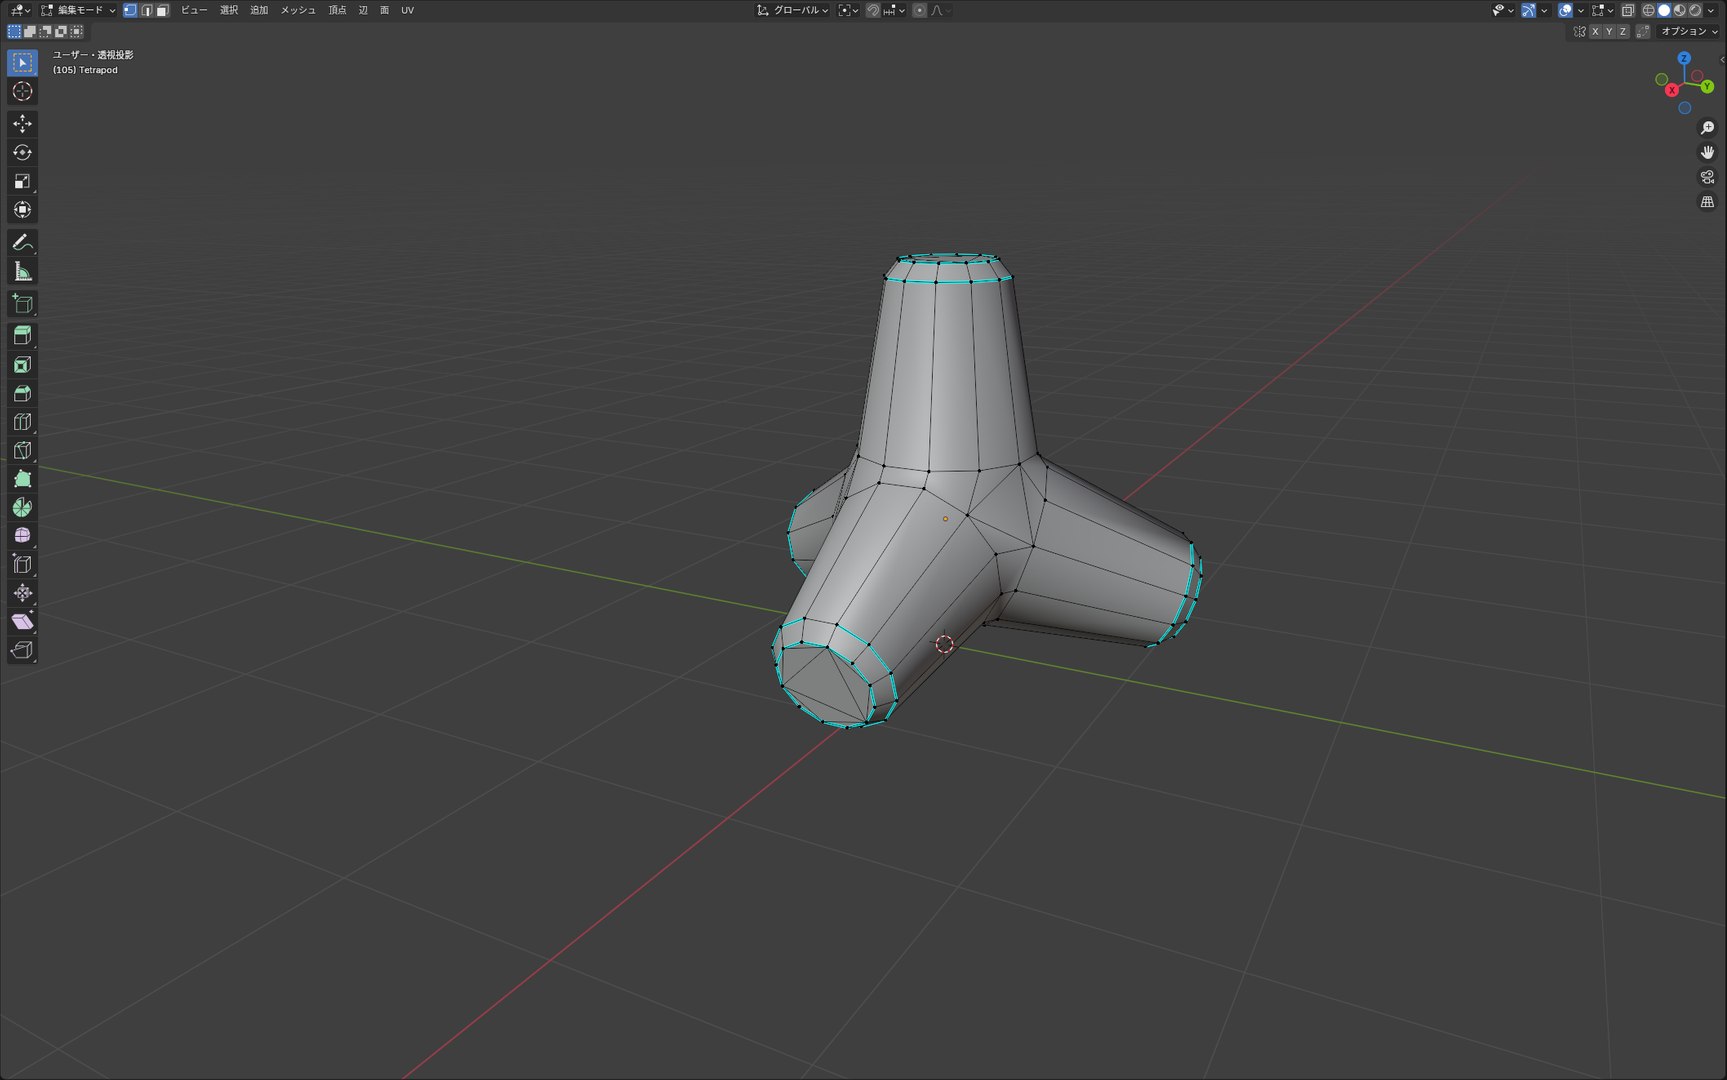Viewport: 1727px width, 1080px height.
Task: Select the Annotate pencil tool
Action: [22, 242]
